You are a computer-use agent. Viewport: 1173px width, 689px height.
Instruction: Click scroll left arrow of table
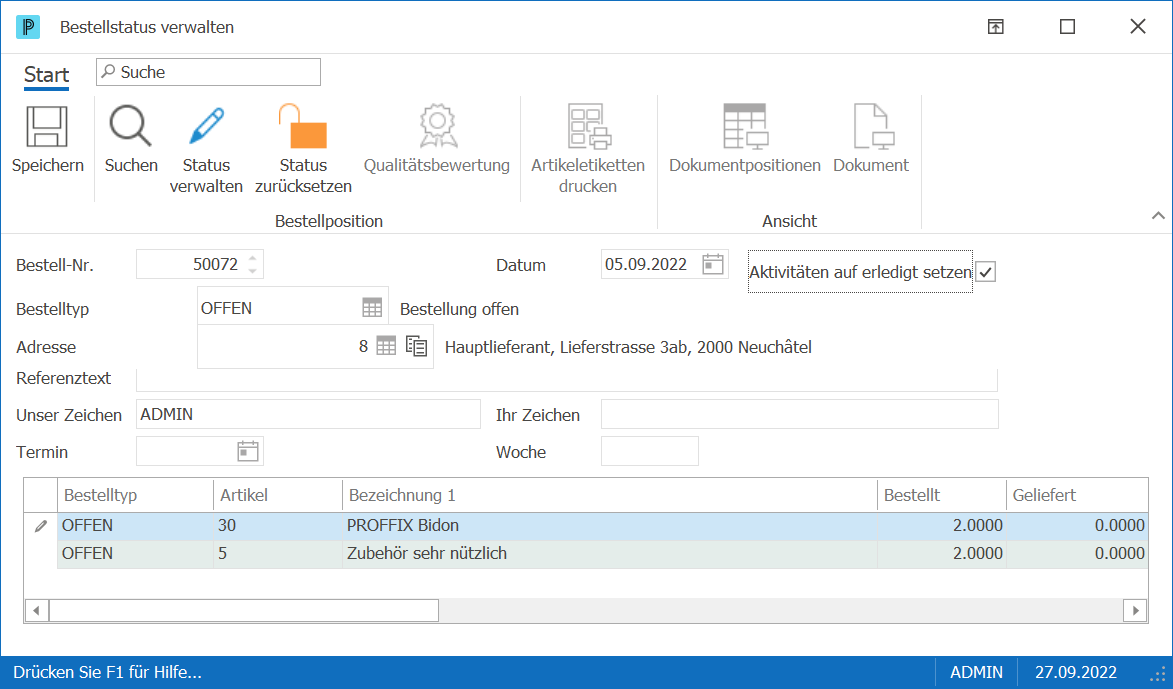coord(36,610)
